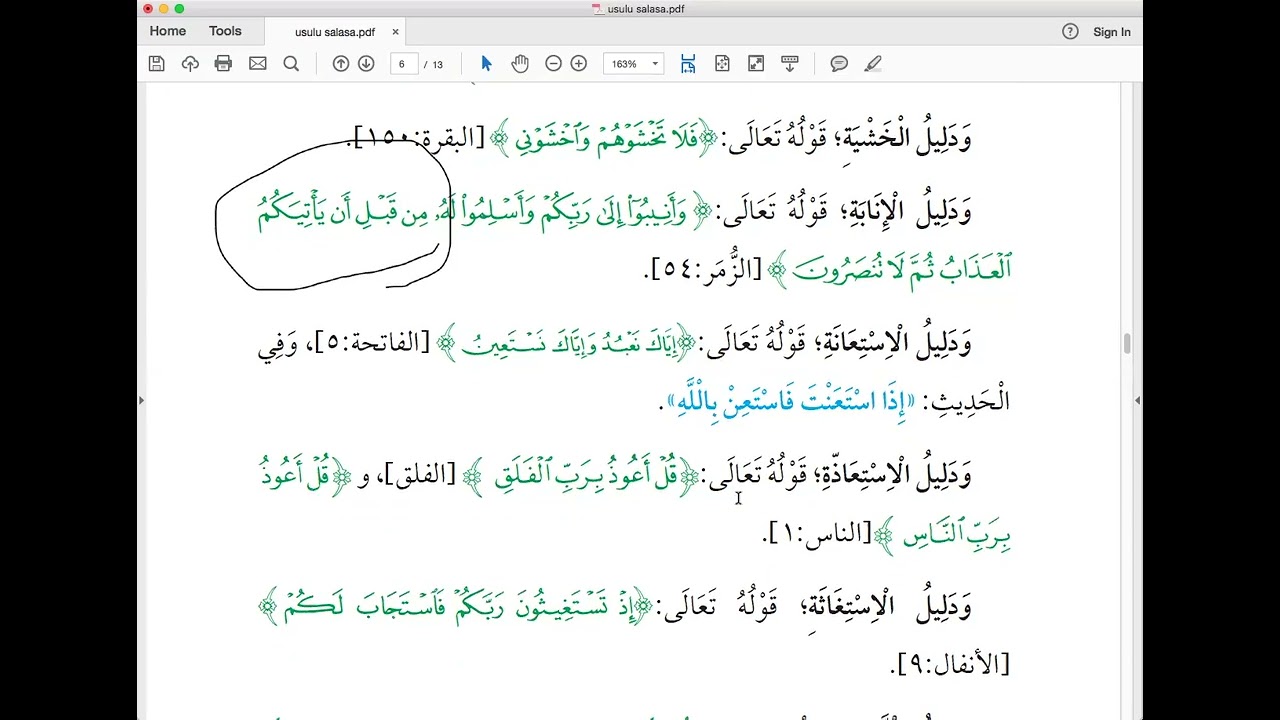Click the window title usulu salasa.pdf

pos(646,9)
